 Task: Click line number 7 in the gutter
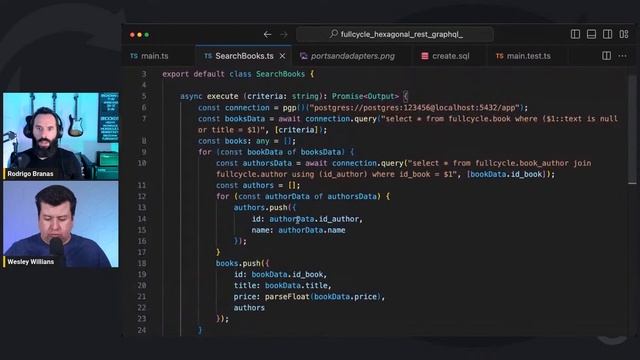pos(144,119)
